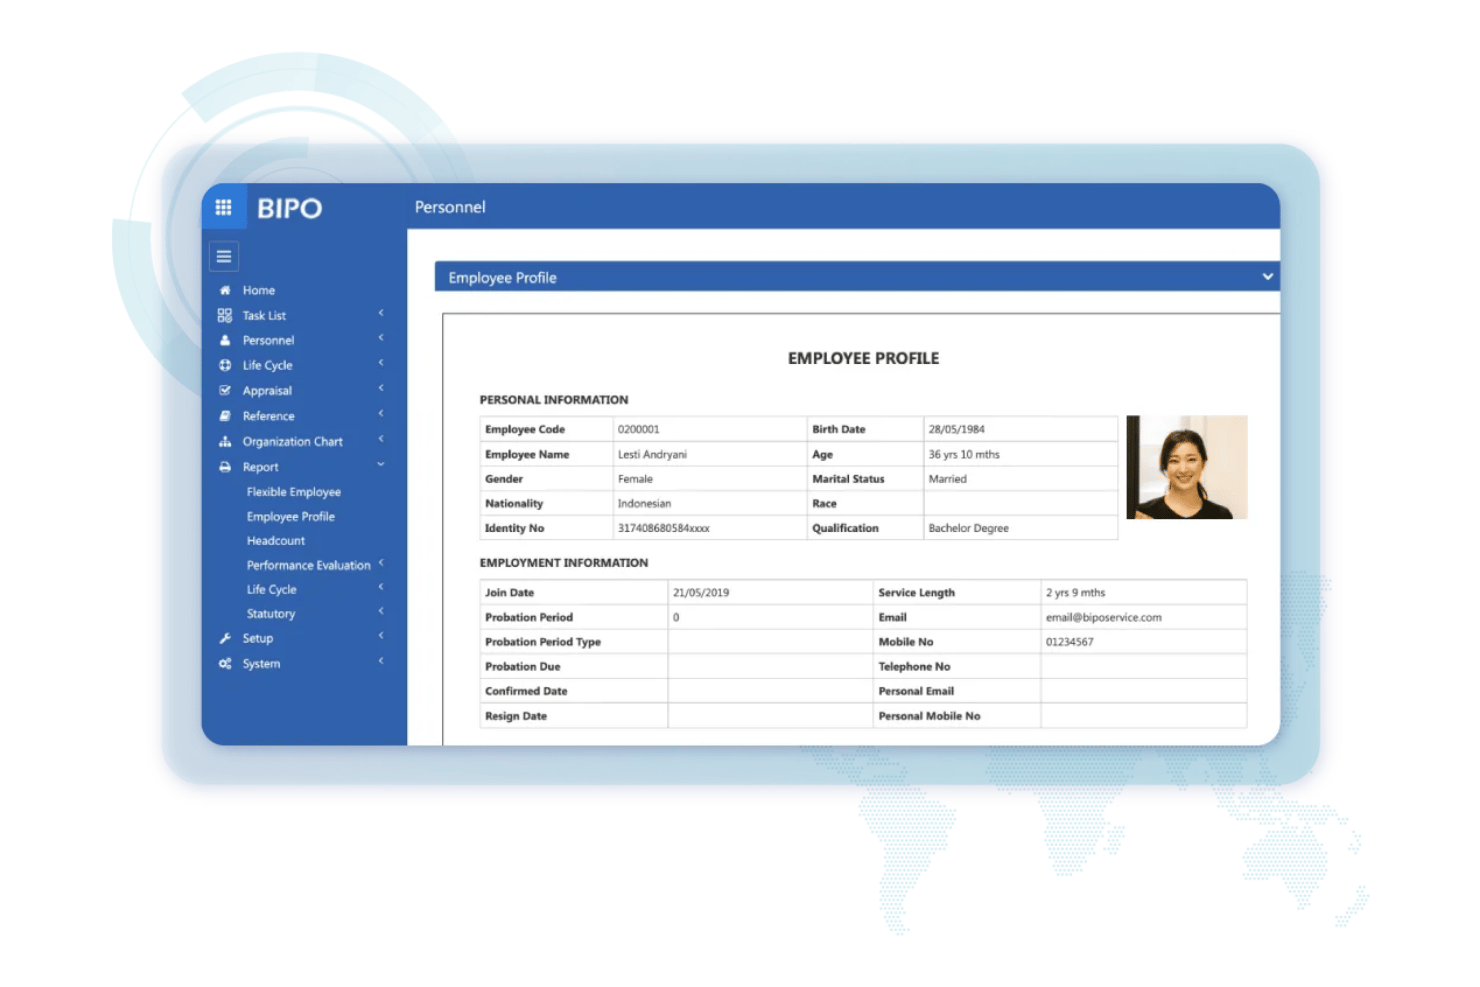Click the Indonesian nationality value
The height and width of the screenshot is (987, 1480).
click(x=645, y=504)
